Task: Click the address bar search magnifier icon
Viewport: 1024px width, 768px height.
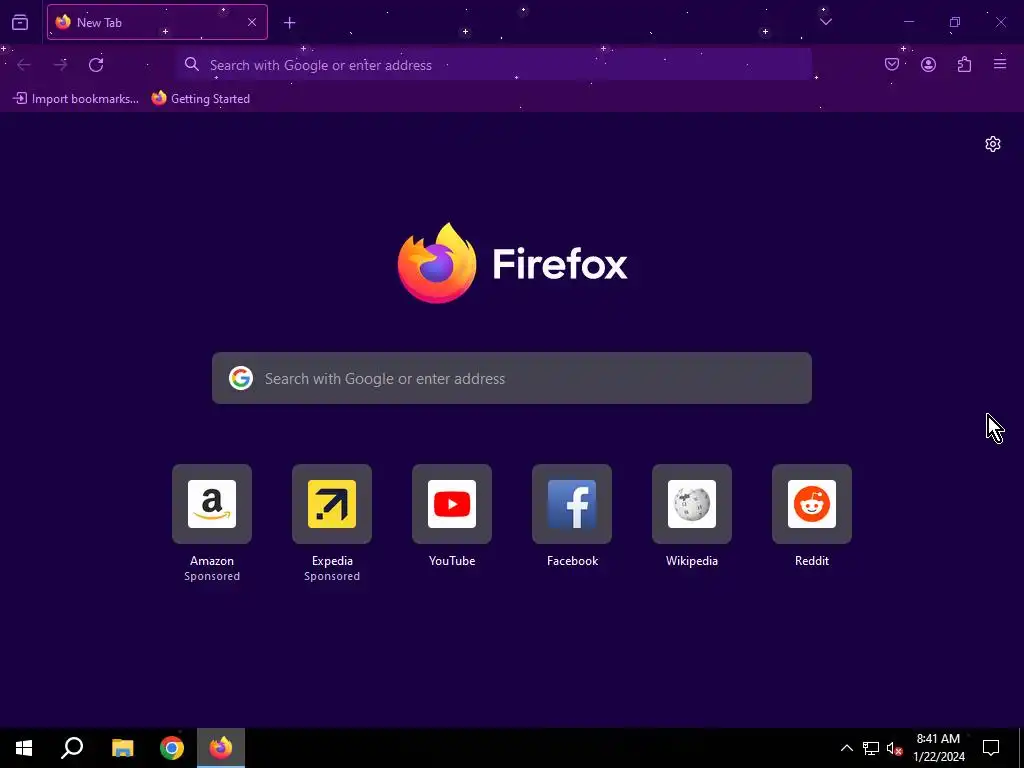Action: [x=191, y=64]
